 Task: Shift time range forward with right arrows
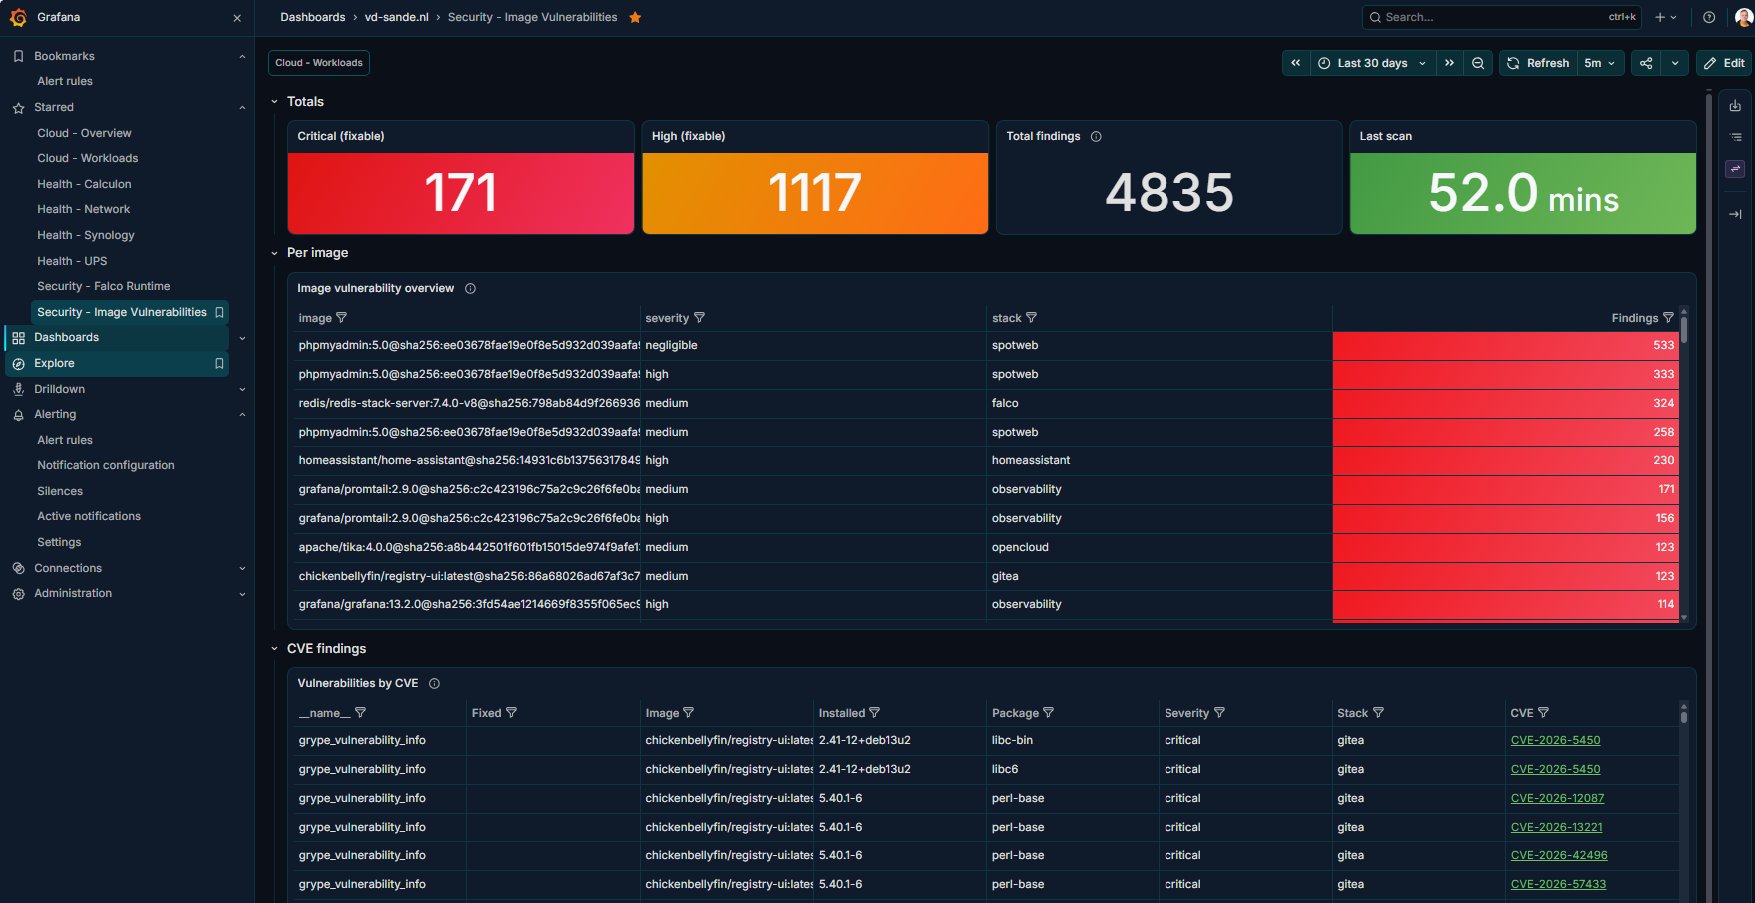pyautogui.click(x=1449, y=63)
